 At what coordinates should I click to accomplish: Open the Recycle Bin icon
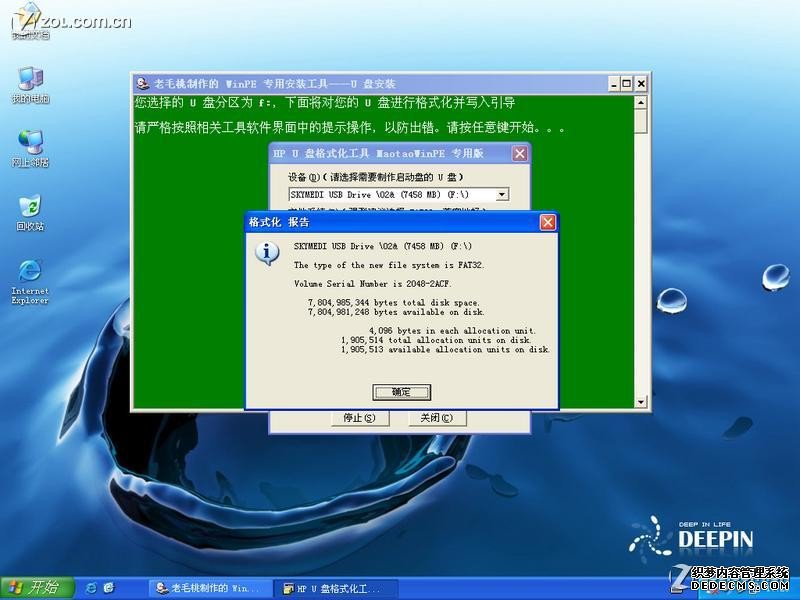30,213
